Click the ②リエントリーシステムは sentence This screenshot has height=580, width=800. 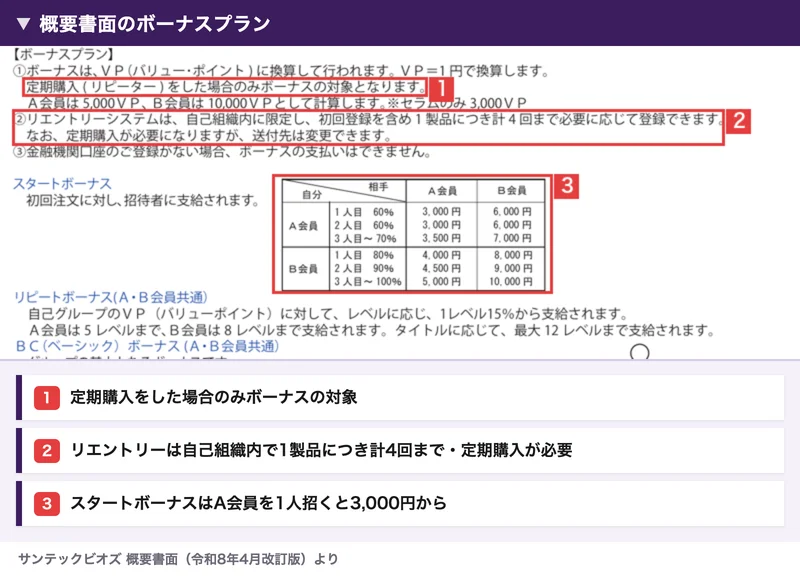click(x=368, y=119)
